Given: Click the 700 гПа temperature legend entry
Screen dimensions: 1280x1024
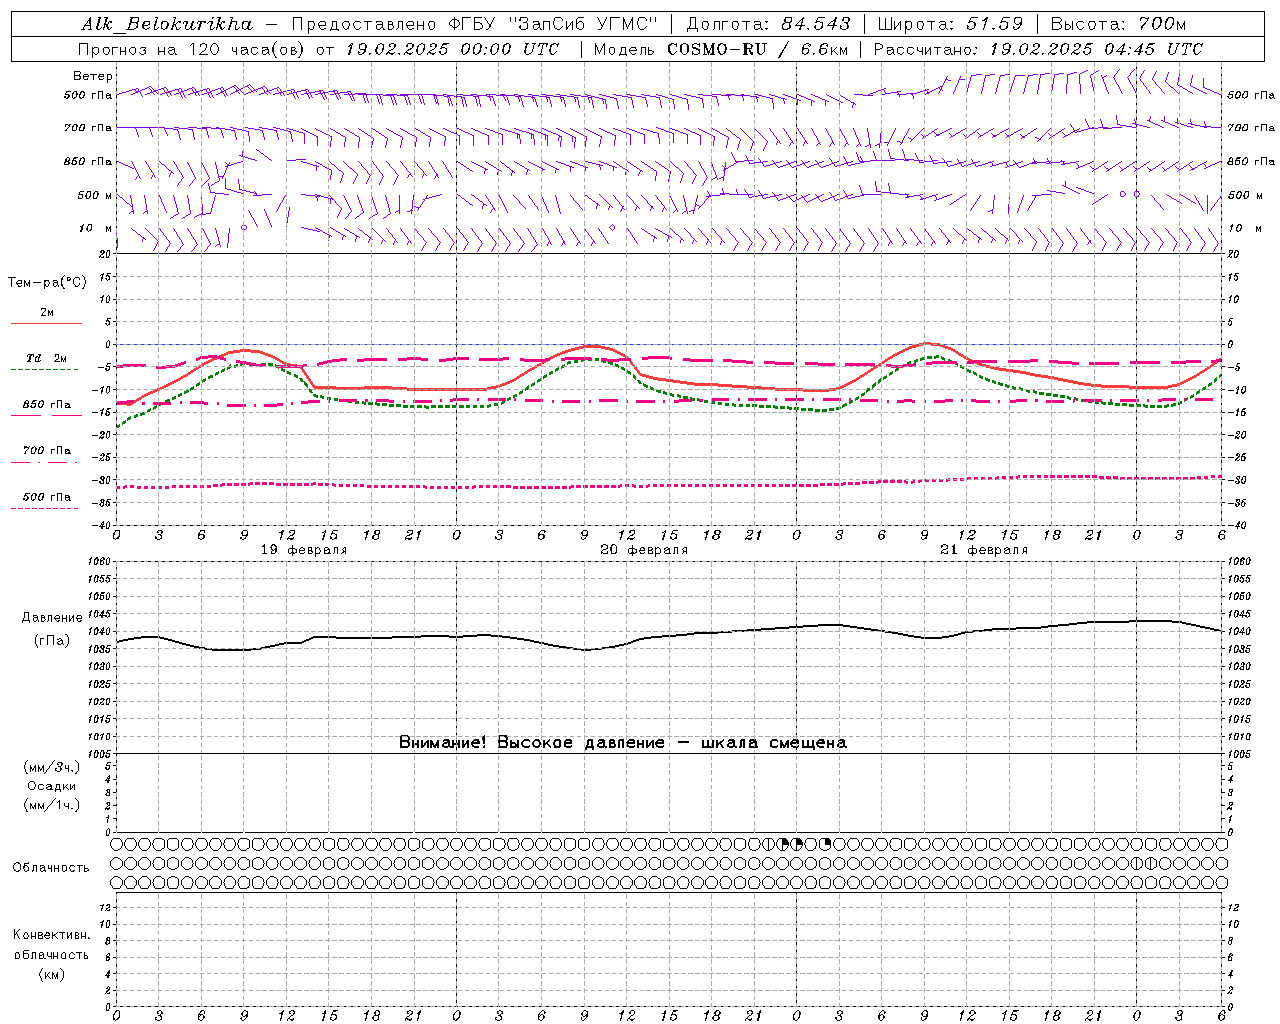Looking at the screenshot, I should point(47,451).
